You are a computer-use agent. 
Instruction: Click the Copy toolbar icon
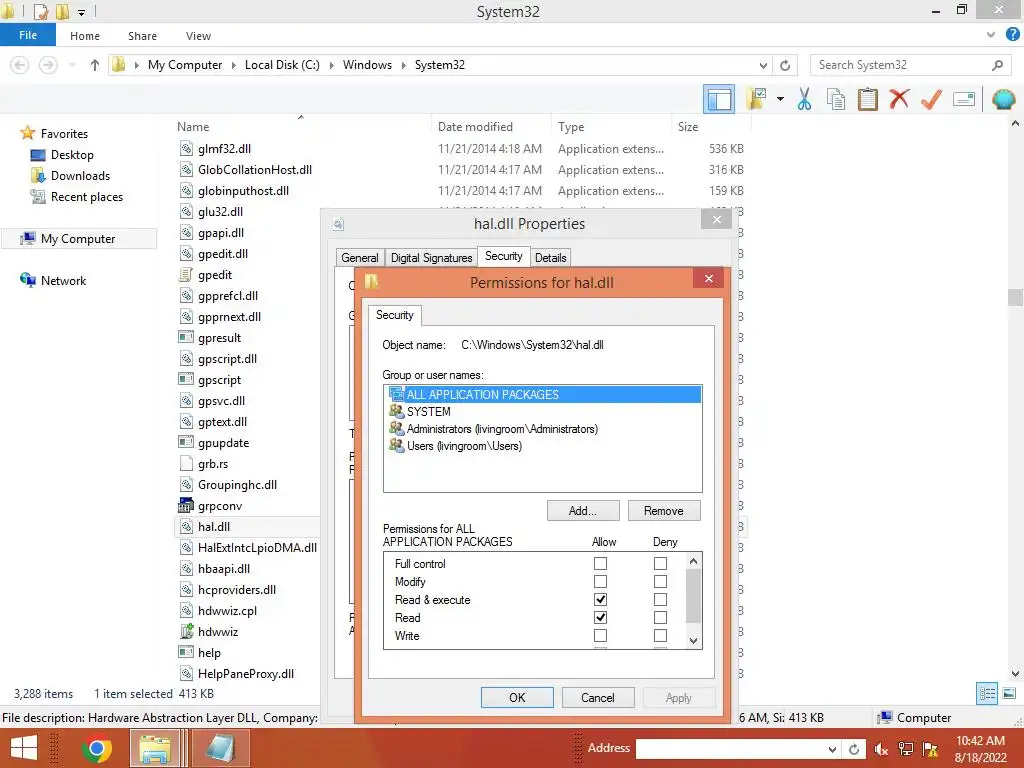coord(836,99)
